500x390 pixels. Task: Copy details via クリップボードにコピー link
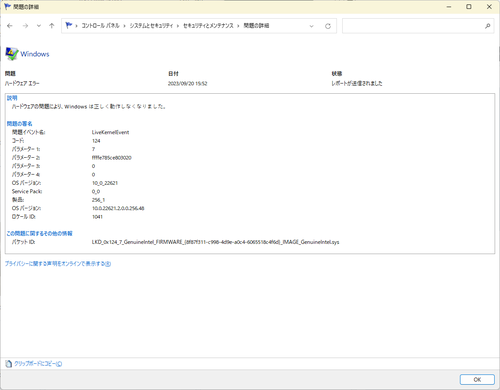[38, 364]
